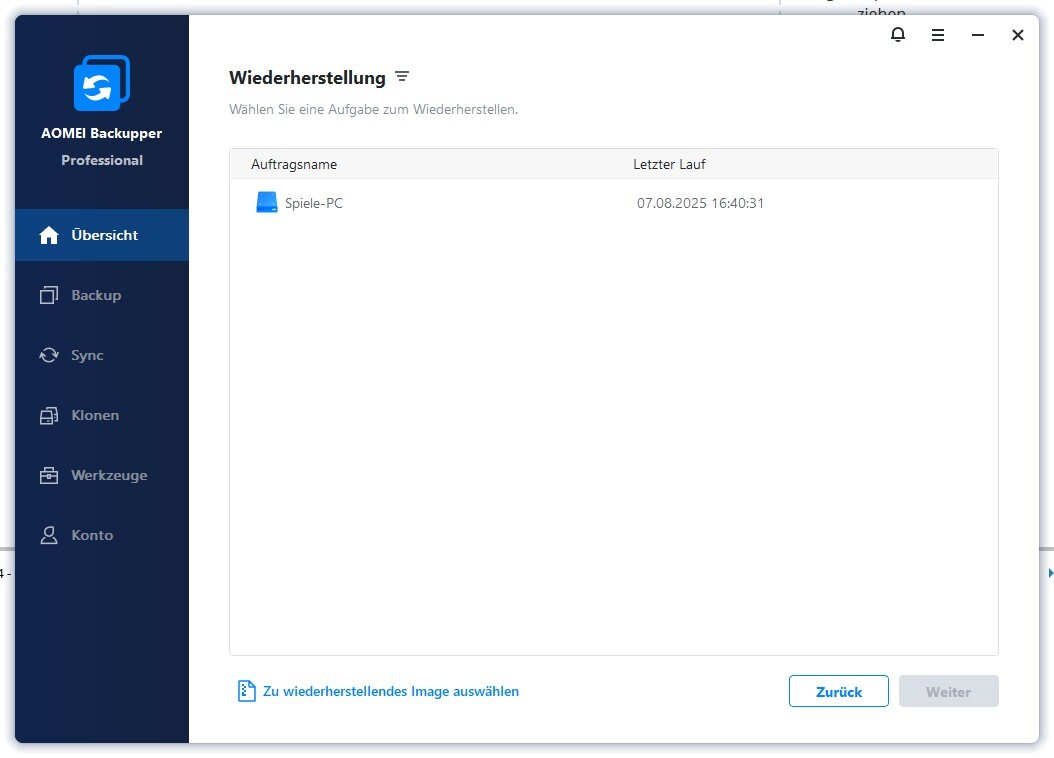Open the Backup section in sidebar
Image resolution: width=1054 pixels, height=758 pixels.
[95, 295]
